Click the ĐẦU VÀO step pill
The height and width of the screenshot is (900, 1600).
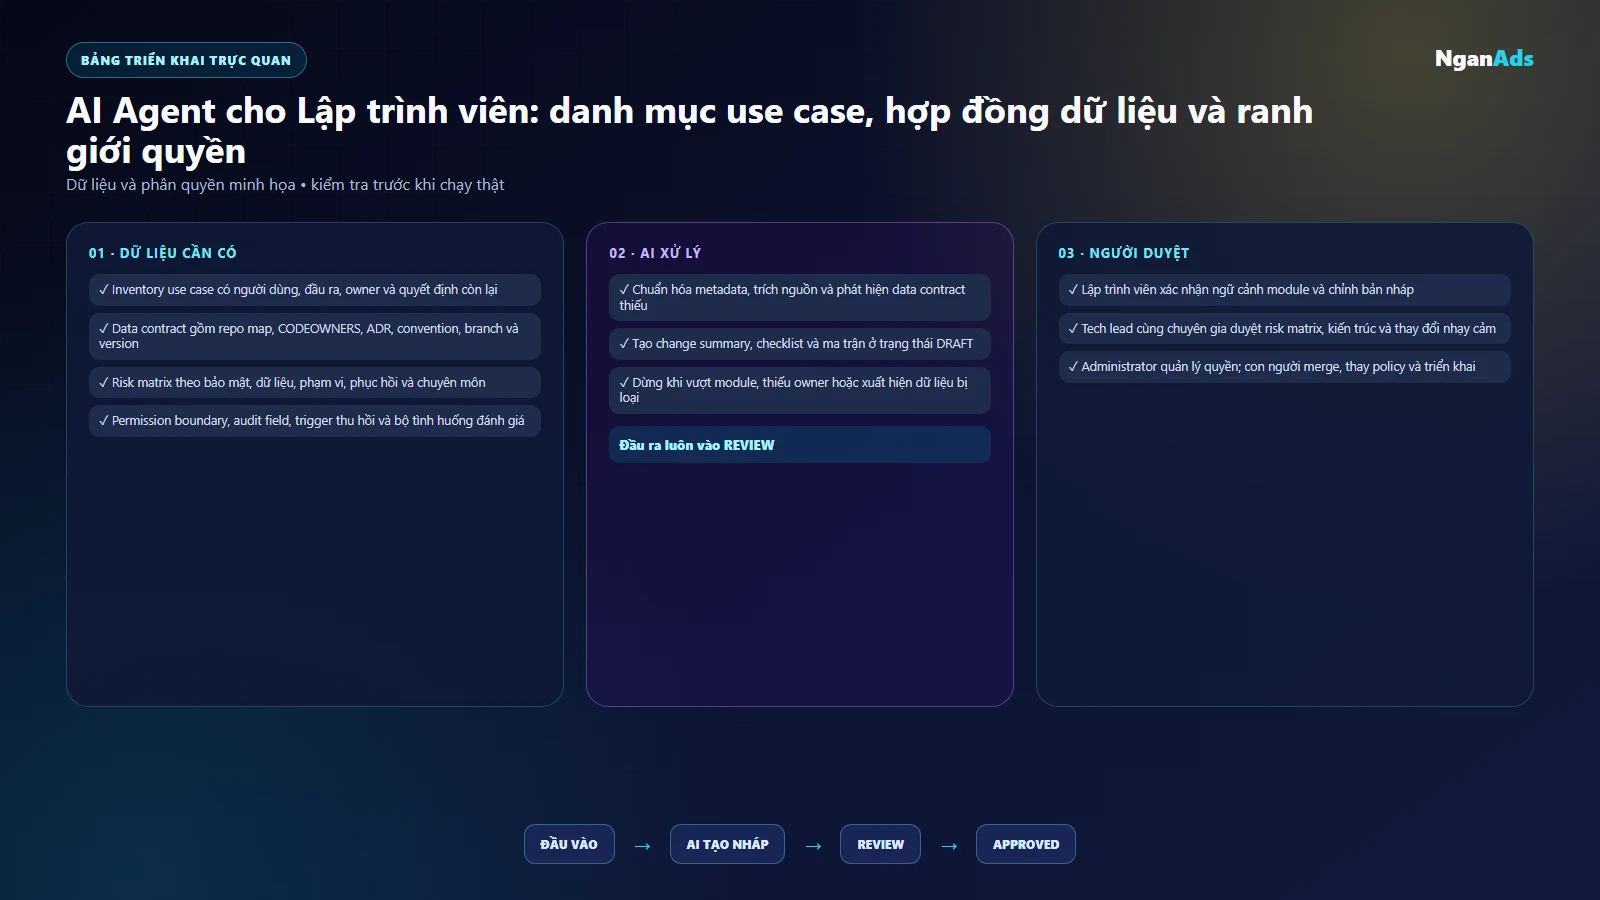pyautogui.click(x=569, y=844)
